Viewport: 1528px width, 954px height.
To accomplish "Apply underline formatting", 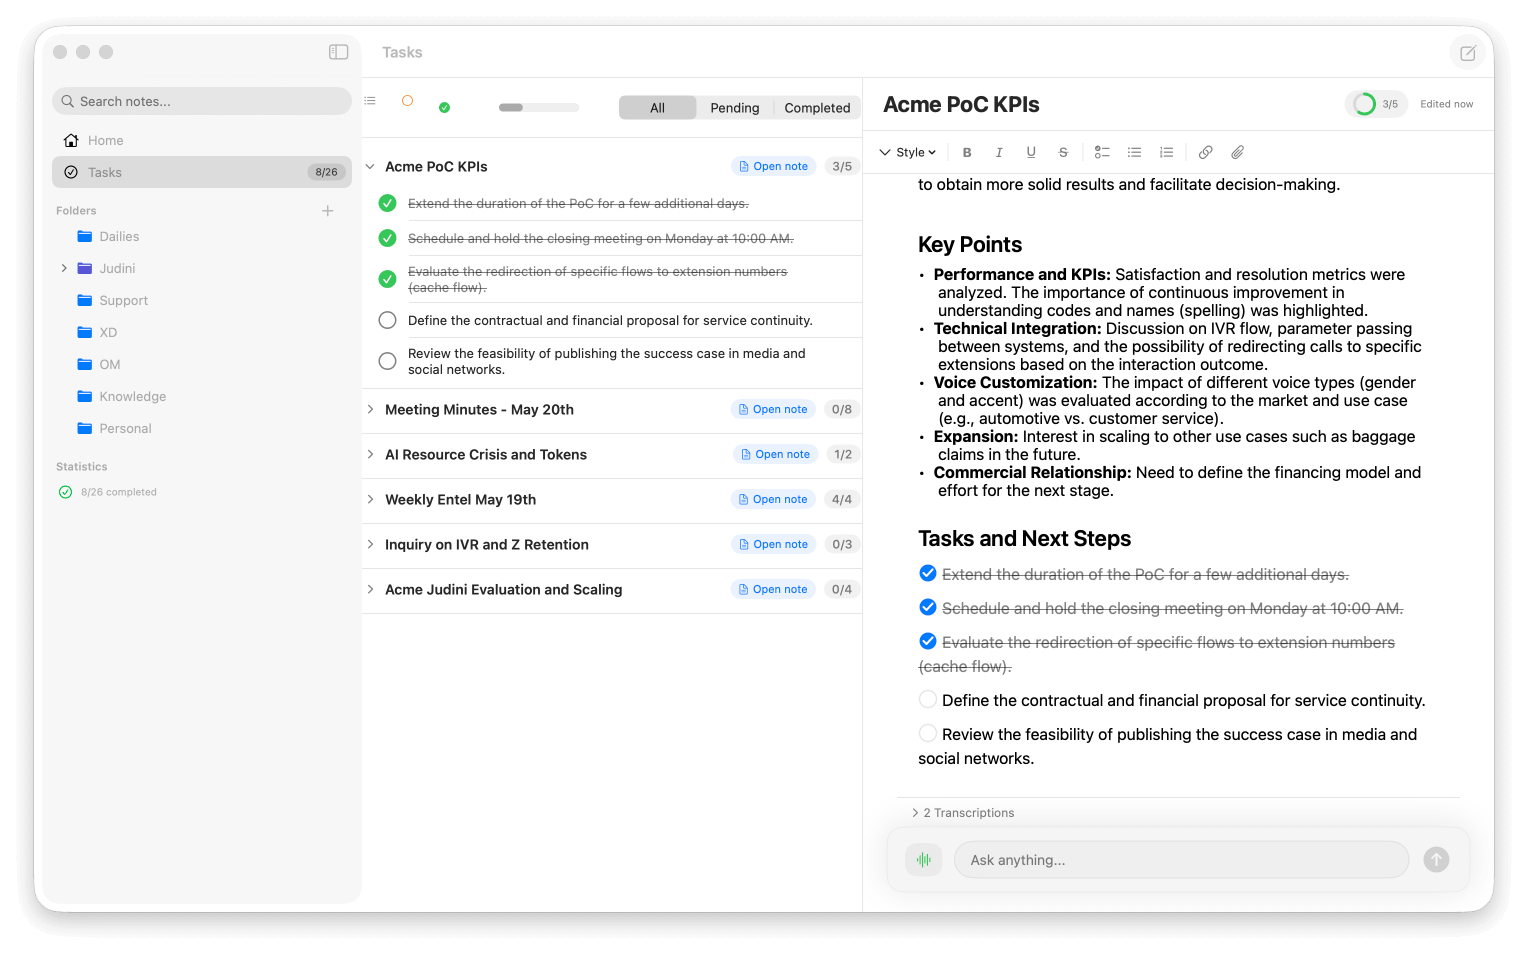I will coord(1031,152).
